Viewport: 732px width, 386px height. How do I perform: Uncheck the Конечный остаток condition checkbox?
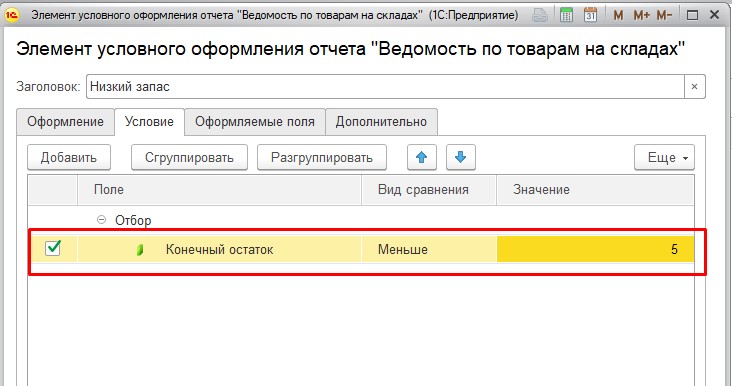(x=53, y=248)
